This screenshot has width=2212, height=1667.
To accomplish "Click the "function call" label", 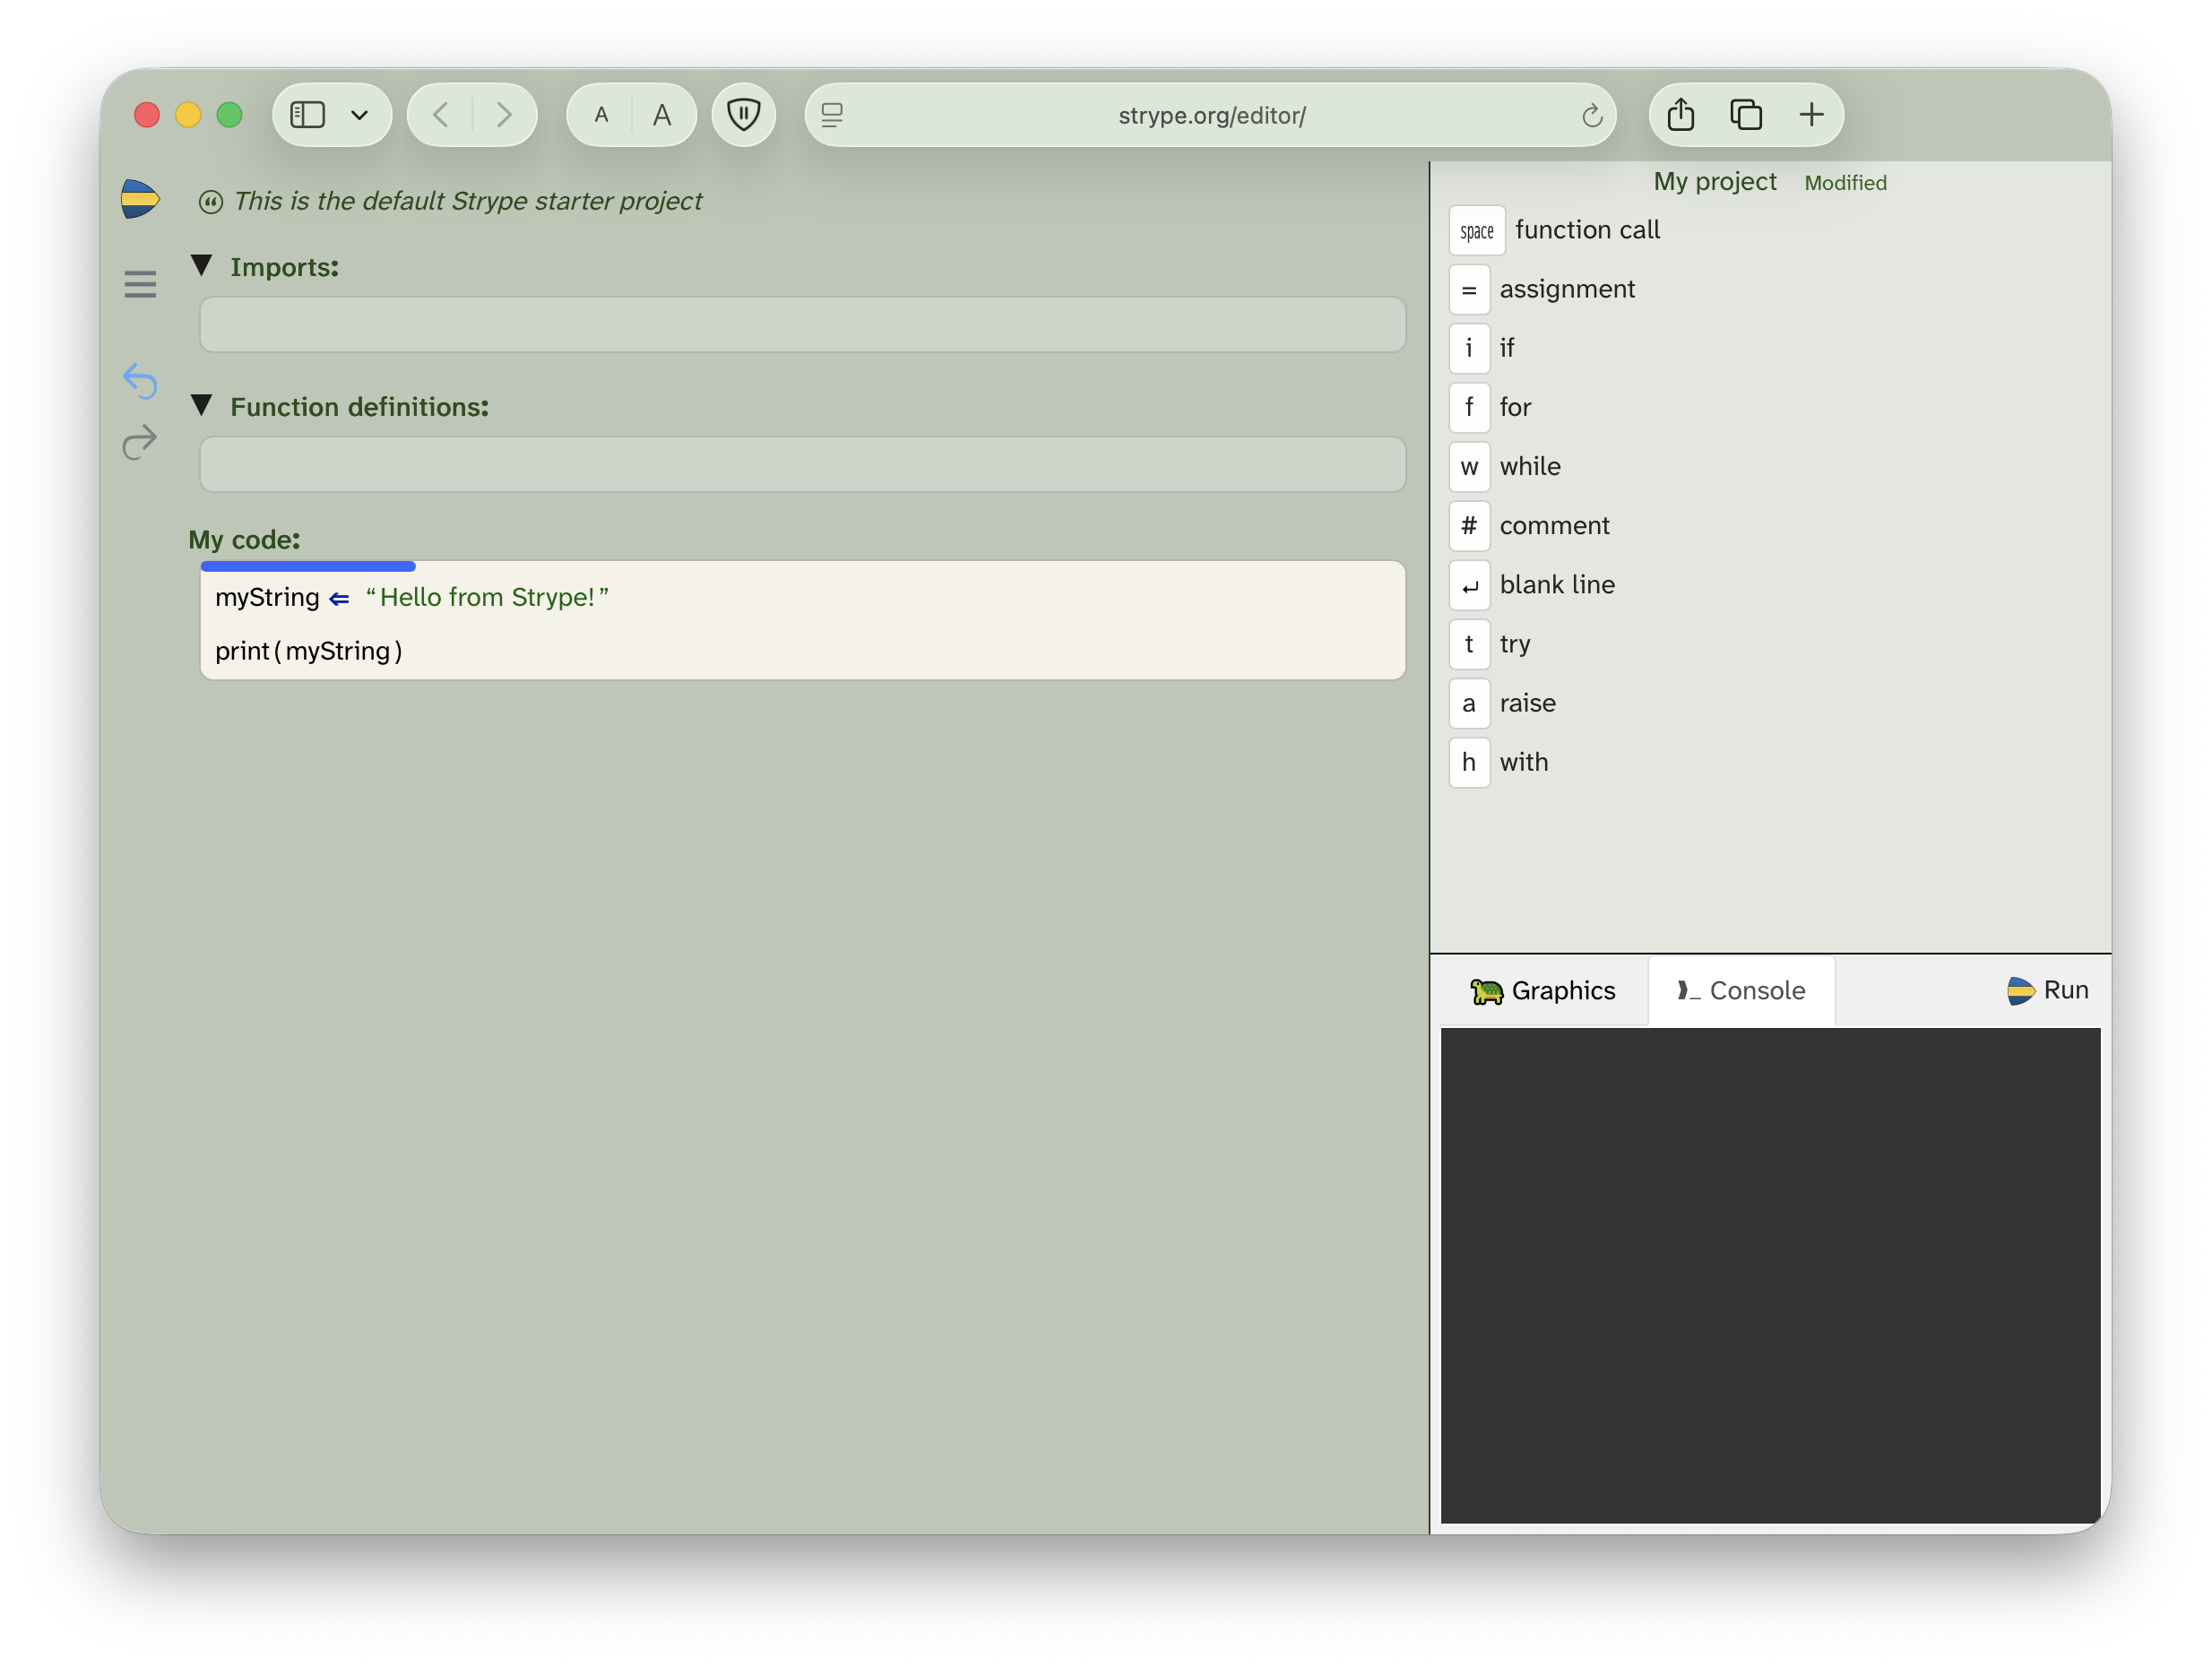I will [x=1587, y=230].
